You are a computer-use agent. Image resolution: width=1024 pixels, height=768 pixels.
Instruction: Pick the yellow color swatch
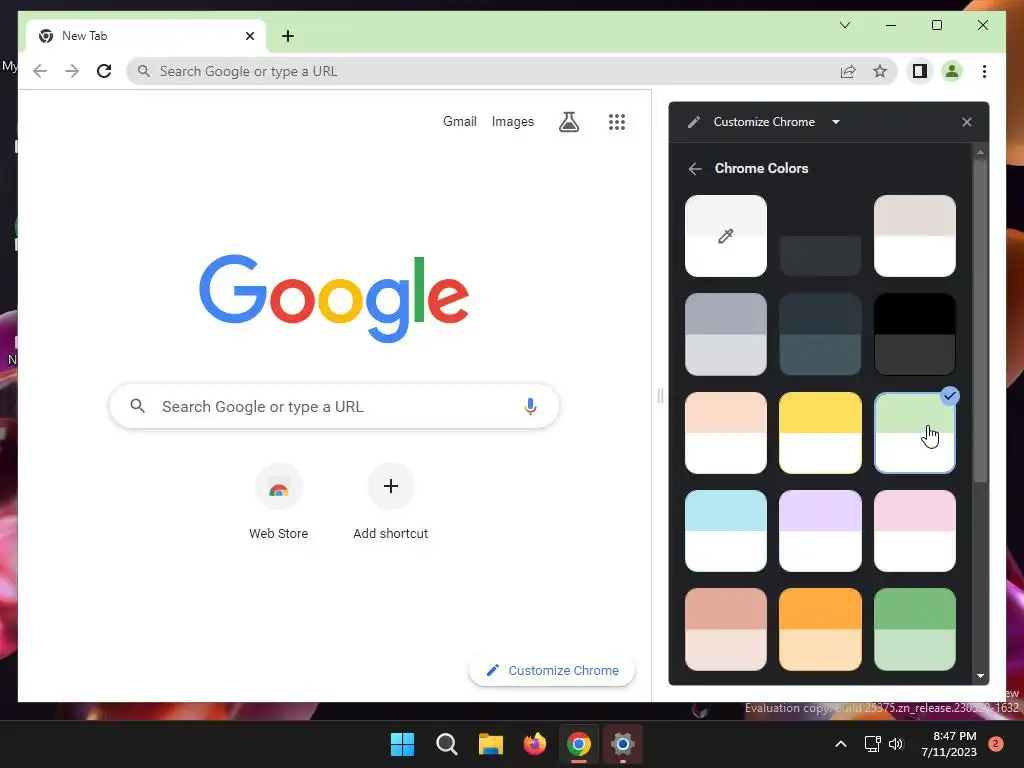pyautogui.click(x=820, y=433)
